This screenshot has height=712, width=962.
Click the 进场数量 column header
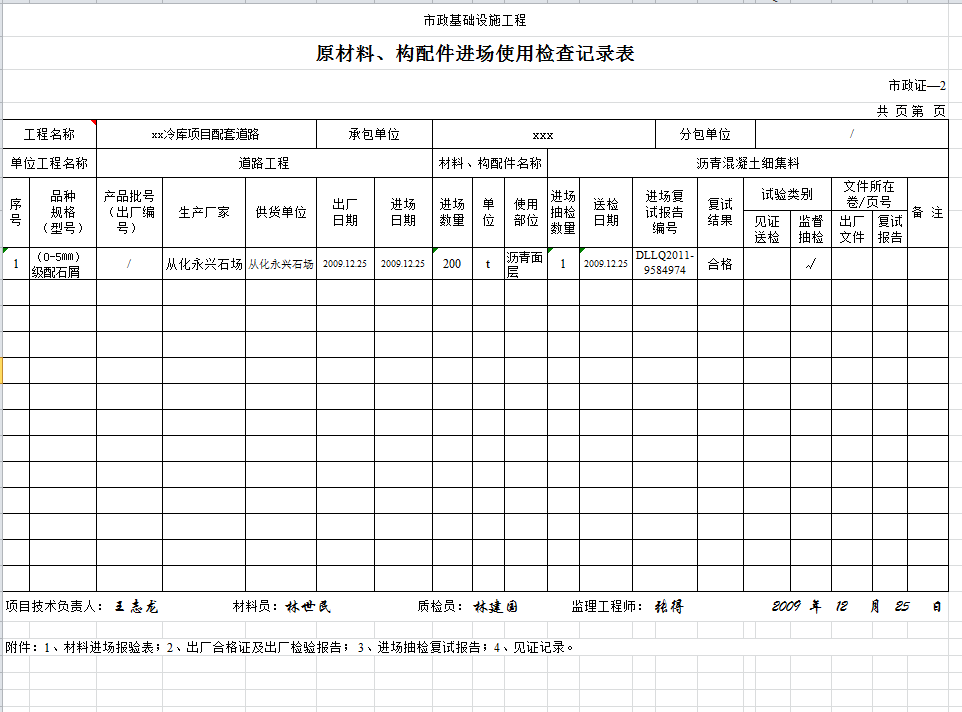click(x=452, y=212)
